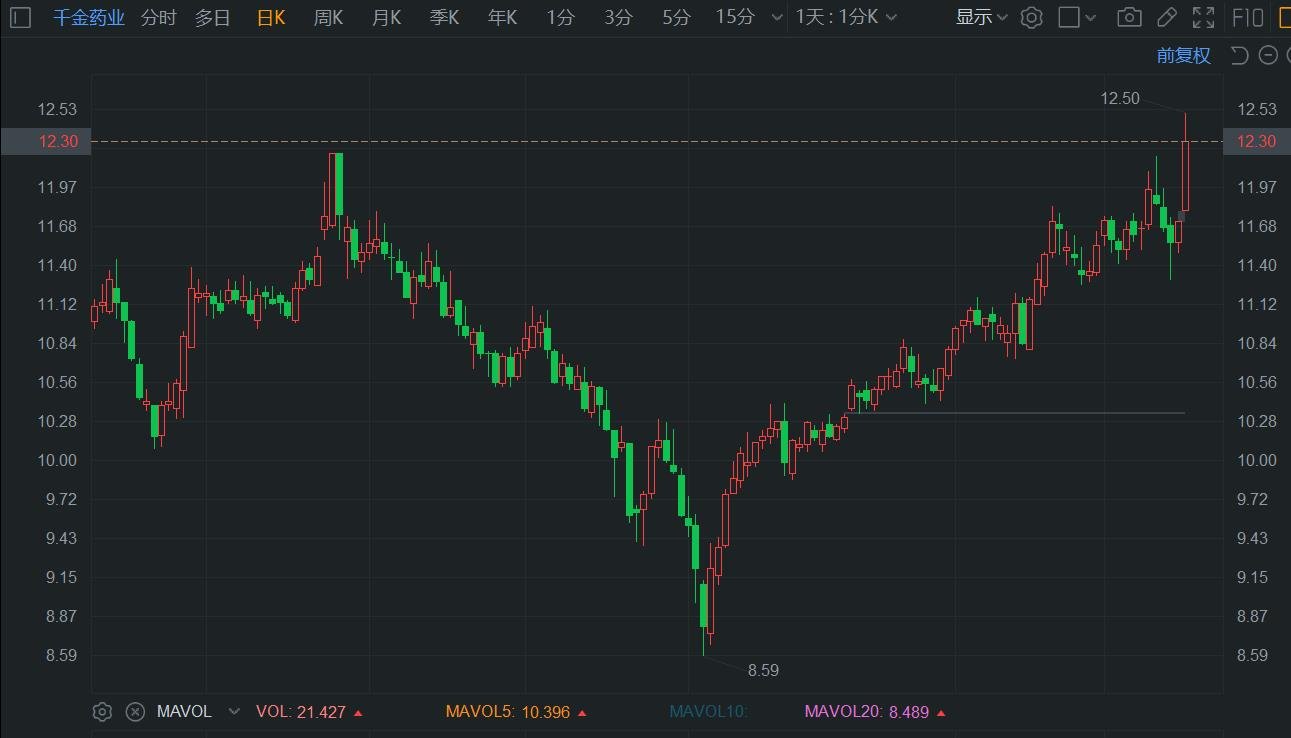The height and width of the screenshot is (738, 1291).
Task: Switch to the 分时 tab
Action: 158,17
